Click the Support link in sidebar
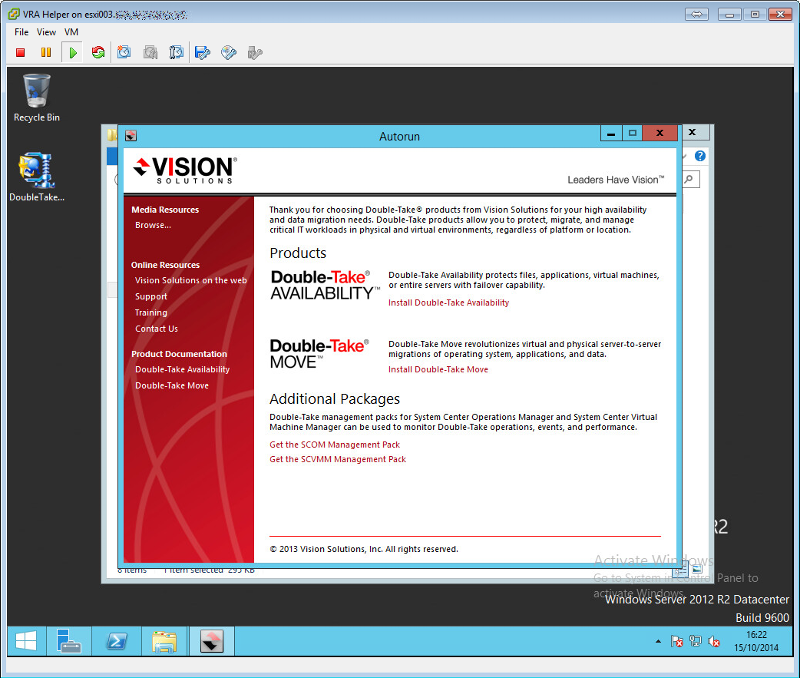Image resolution: width=800 pixels, height=678 pixels. (151, 296)
